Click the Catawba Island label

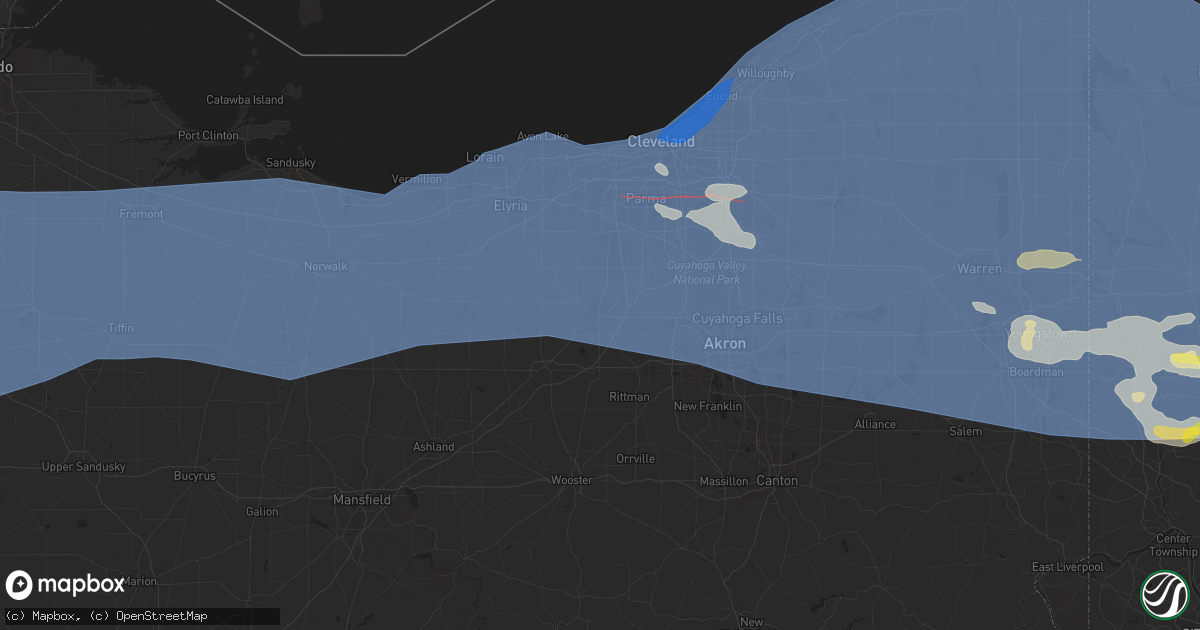(x=245, y=100)
